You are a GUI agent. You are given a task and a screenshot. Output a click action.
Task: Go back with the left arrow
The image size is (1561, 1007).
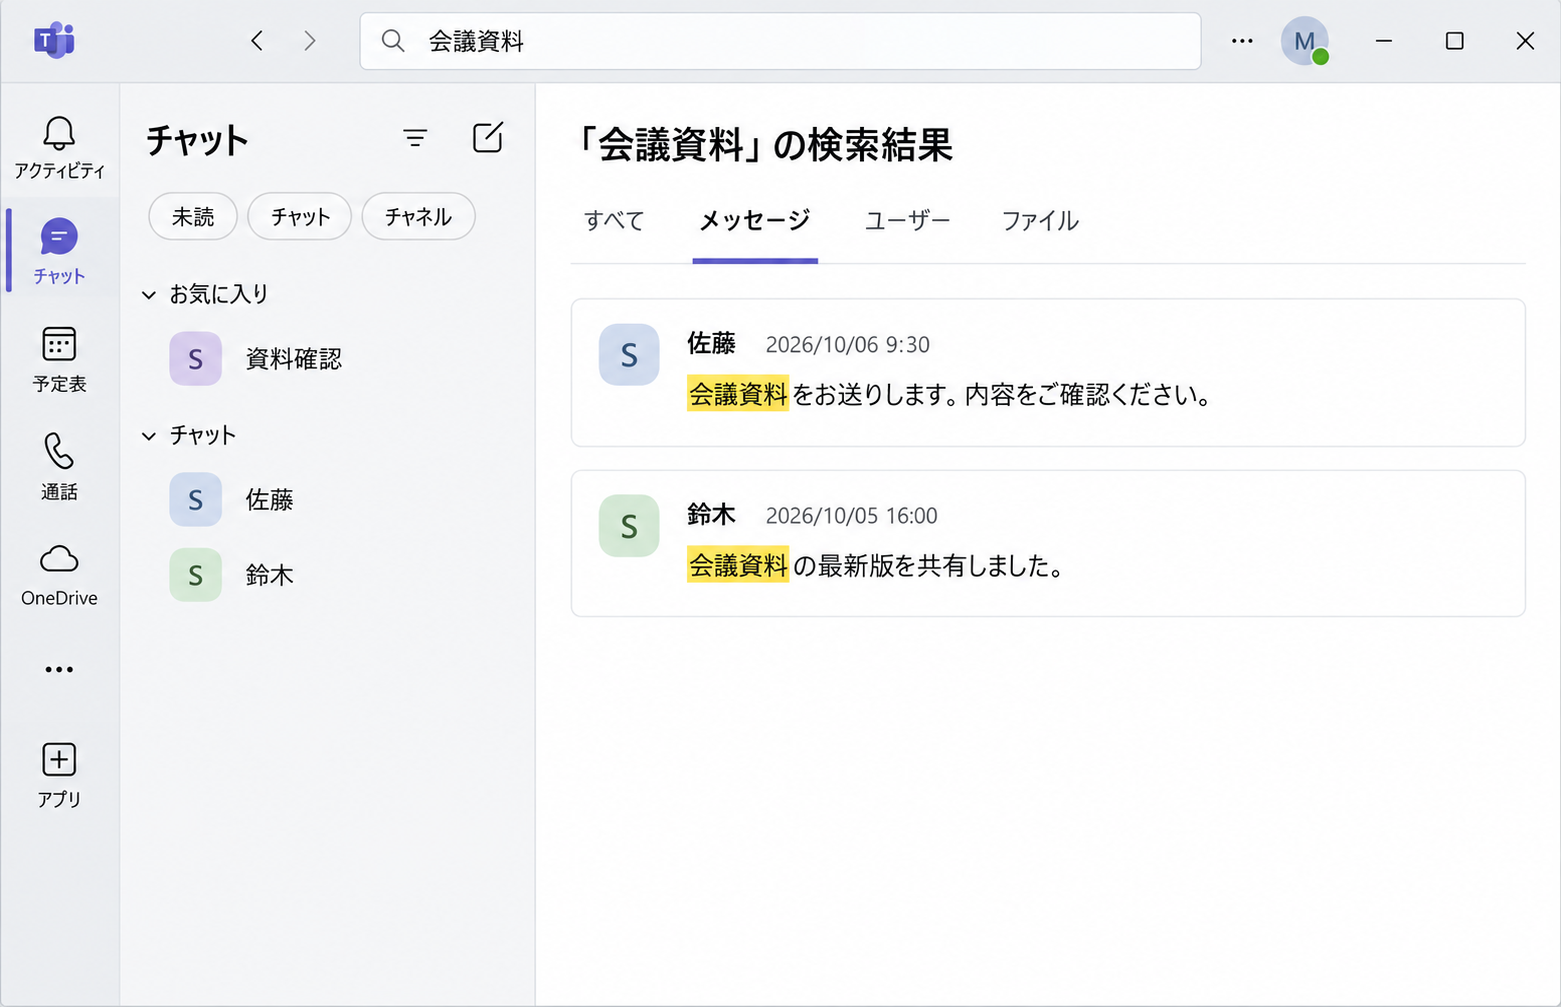[257, 40]
